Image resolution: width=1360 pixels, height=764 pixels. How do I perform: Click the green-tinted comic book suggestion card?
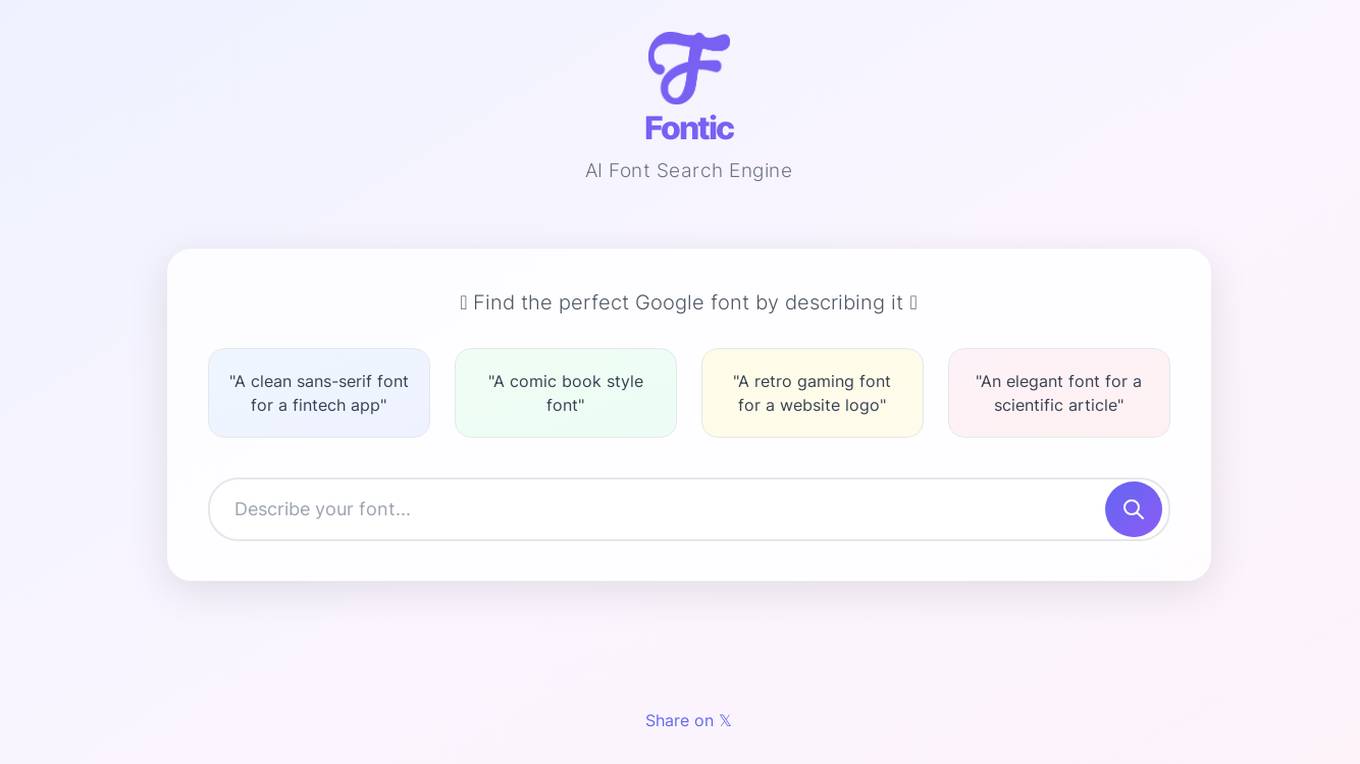pos(566,393)
